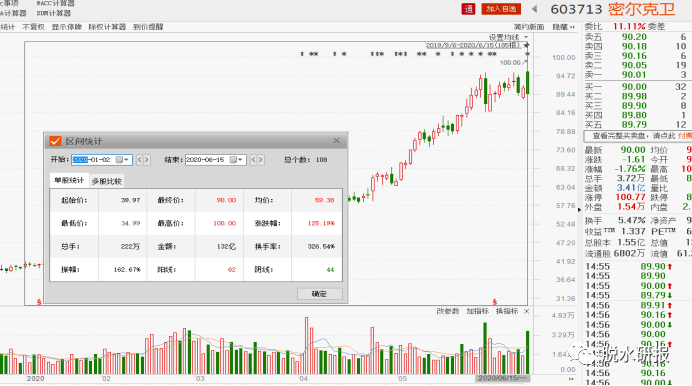Viewport: 692px width, 386px height.
Task: Confirm the dialog with 确定 button
Action: [x=320, y=294]
